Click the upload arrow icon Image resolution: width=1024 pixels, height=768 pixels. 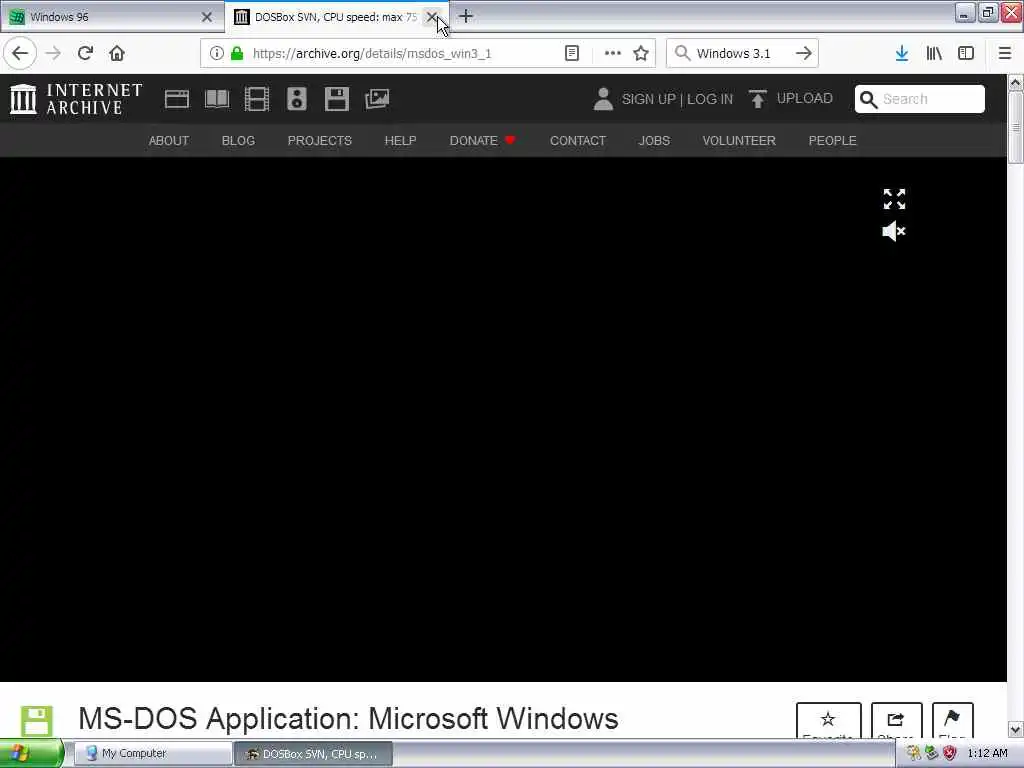[758, 99]
